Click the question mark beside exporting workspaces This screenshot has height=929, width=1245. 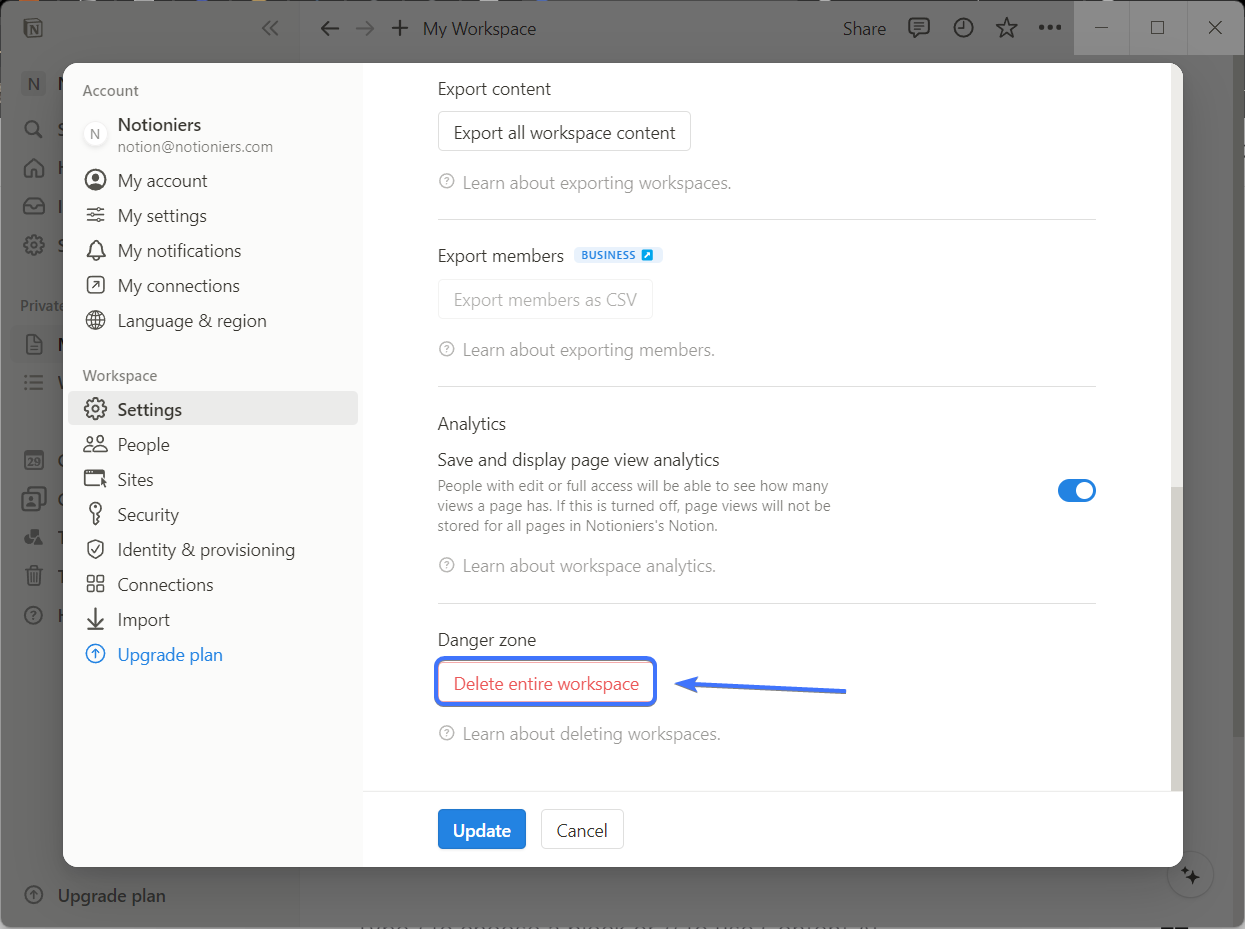point(447,183)
